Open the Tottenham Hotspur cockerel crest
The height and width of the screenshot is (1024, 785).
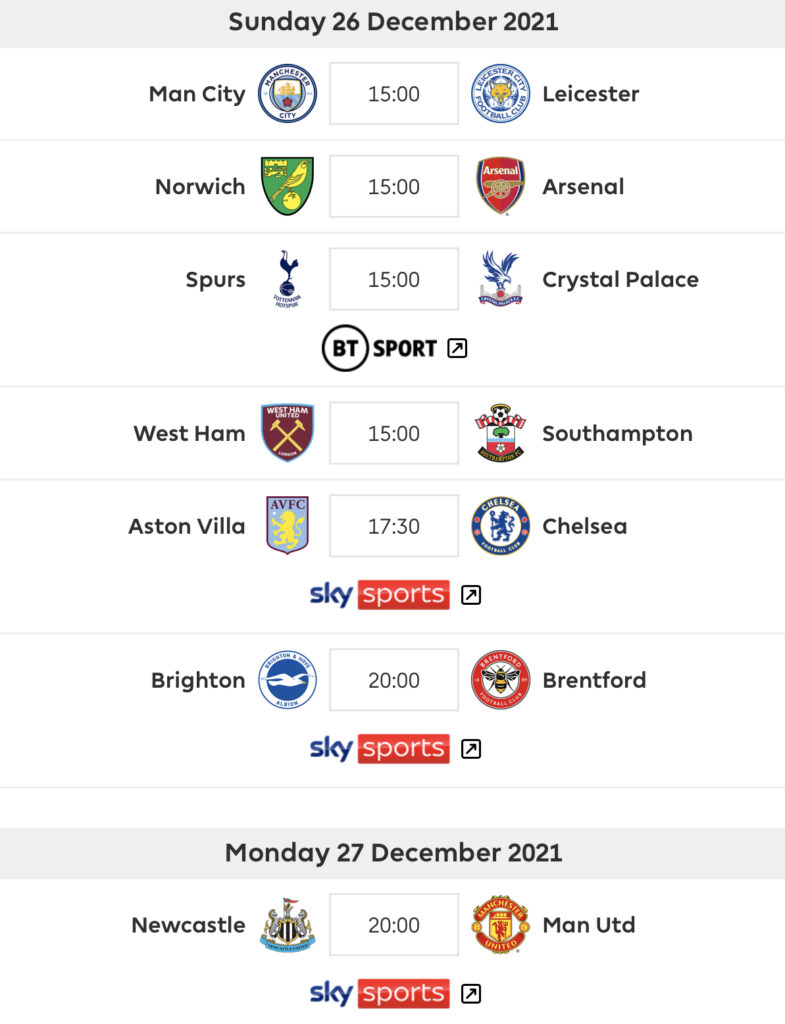tap(287, 279)
